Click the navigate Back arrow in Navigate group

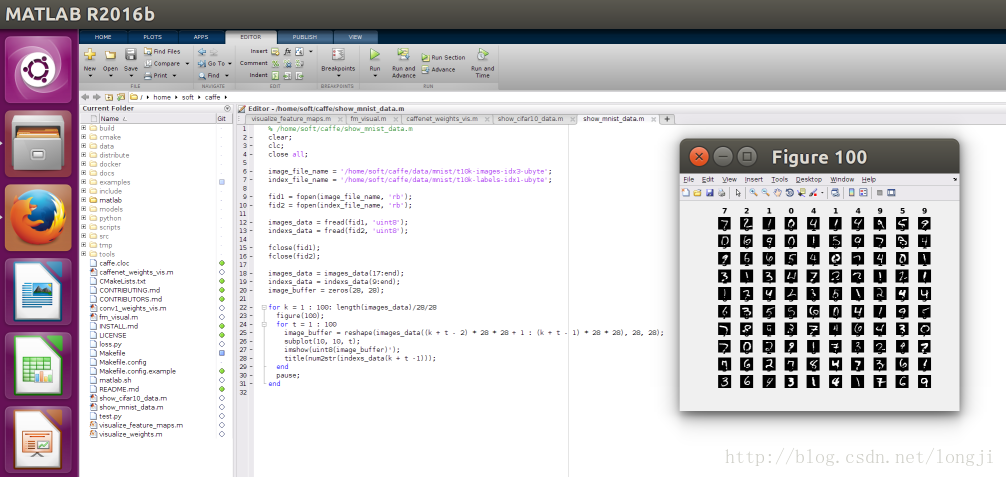point(202,51)
